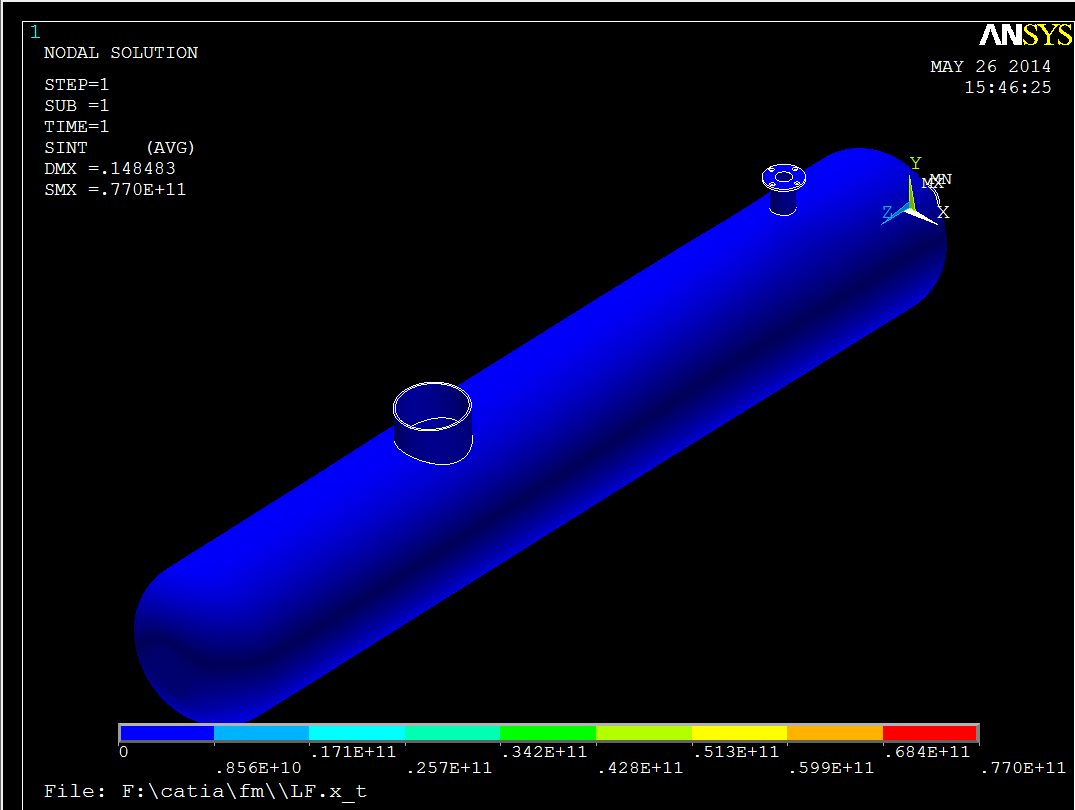Viewport: 1075px width, 810px height.
Task: Click the legend value .856E+10
Action: (258, 768)
